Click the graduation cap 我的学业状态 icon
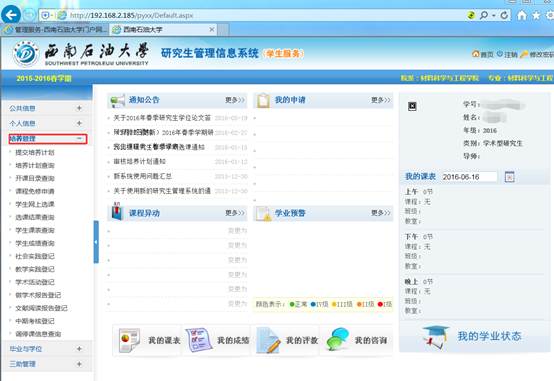The image size is (554, 381). 436,337
